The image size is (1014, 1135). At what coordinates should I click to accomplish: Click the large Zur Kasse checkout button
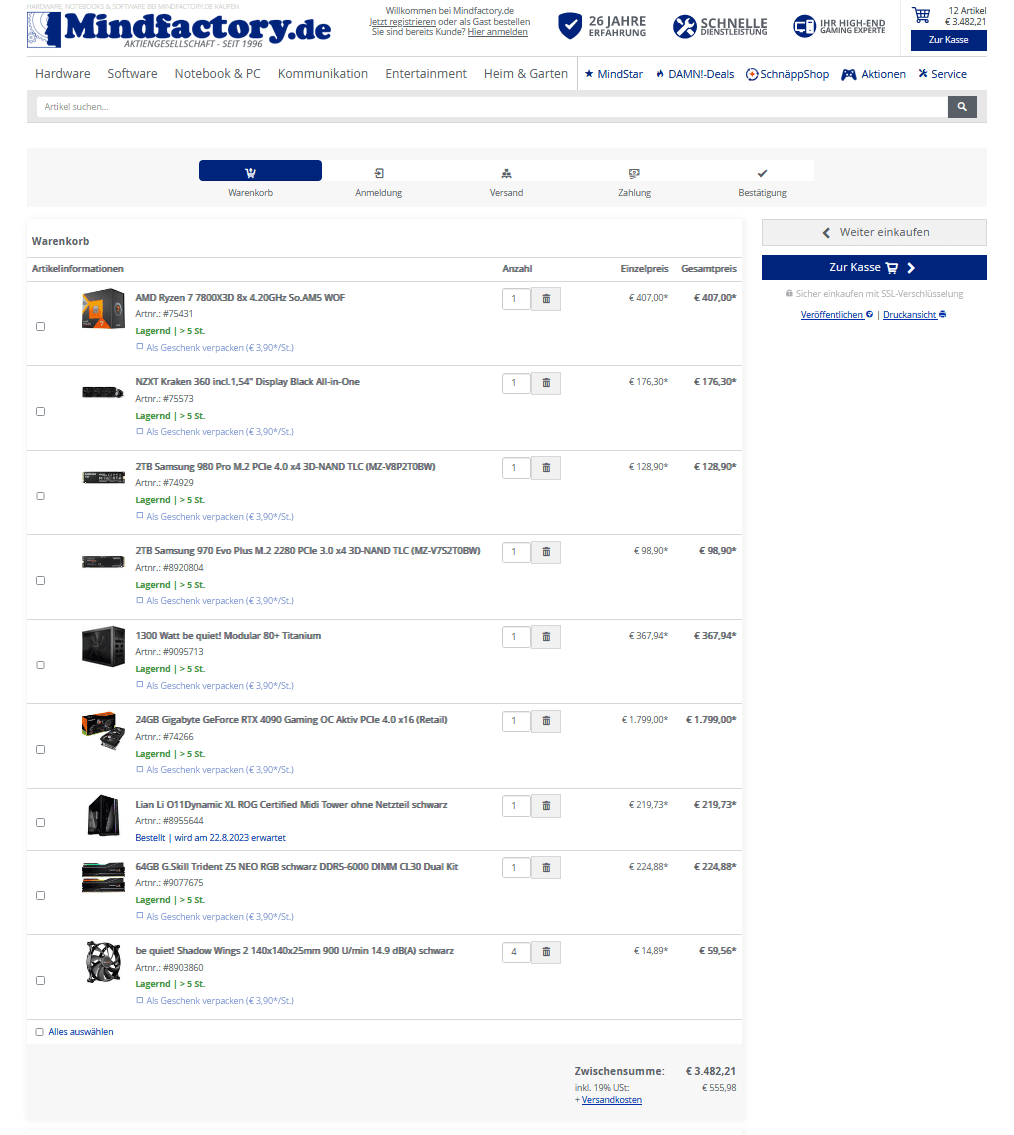[x=874, y=267]
